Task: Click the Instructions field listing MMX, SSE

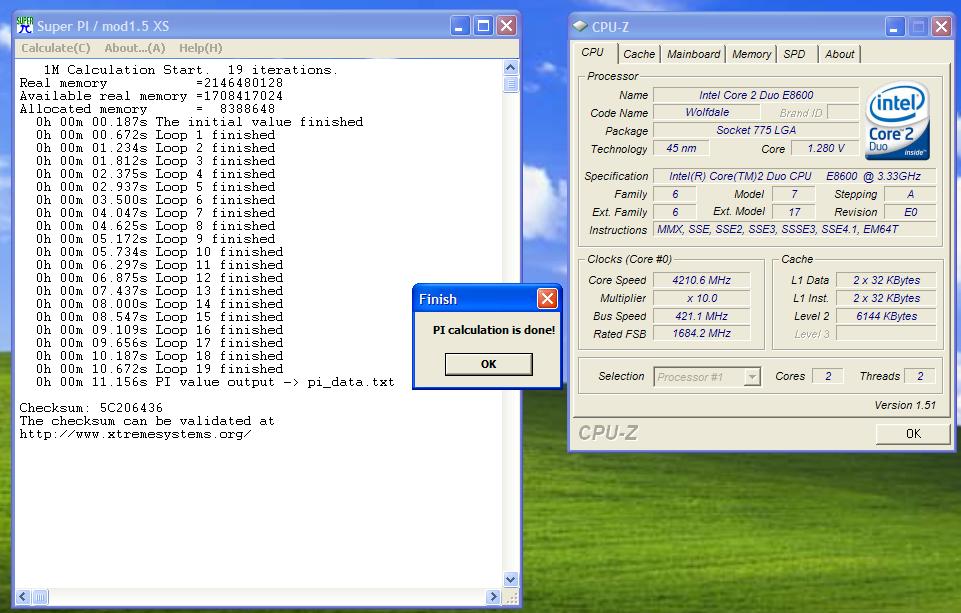Action: pyautogui.click(x=795, y=229)
